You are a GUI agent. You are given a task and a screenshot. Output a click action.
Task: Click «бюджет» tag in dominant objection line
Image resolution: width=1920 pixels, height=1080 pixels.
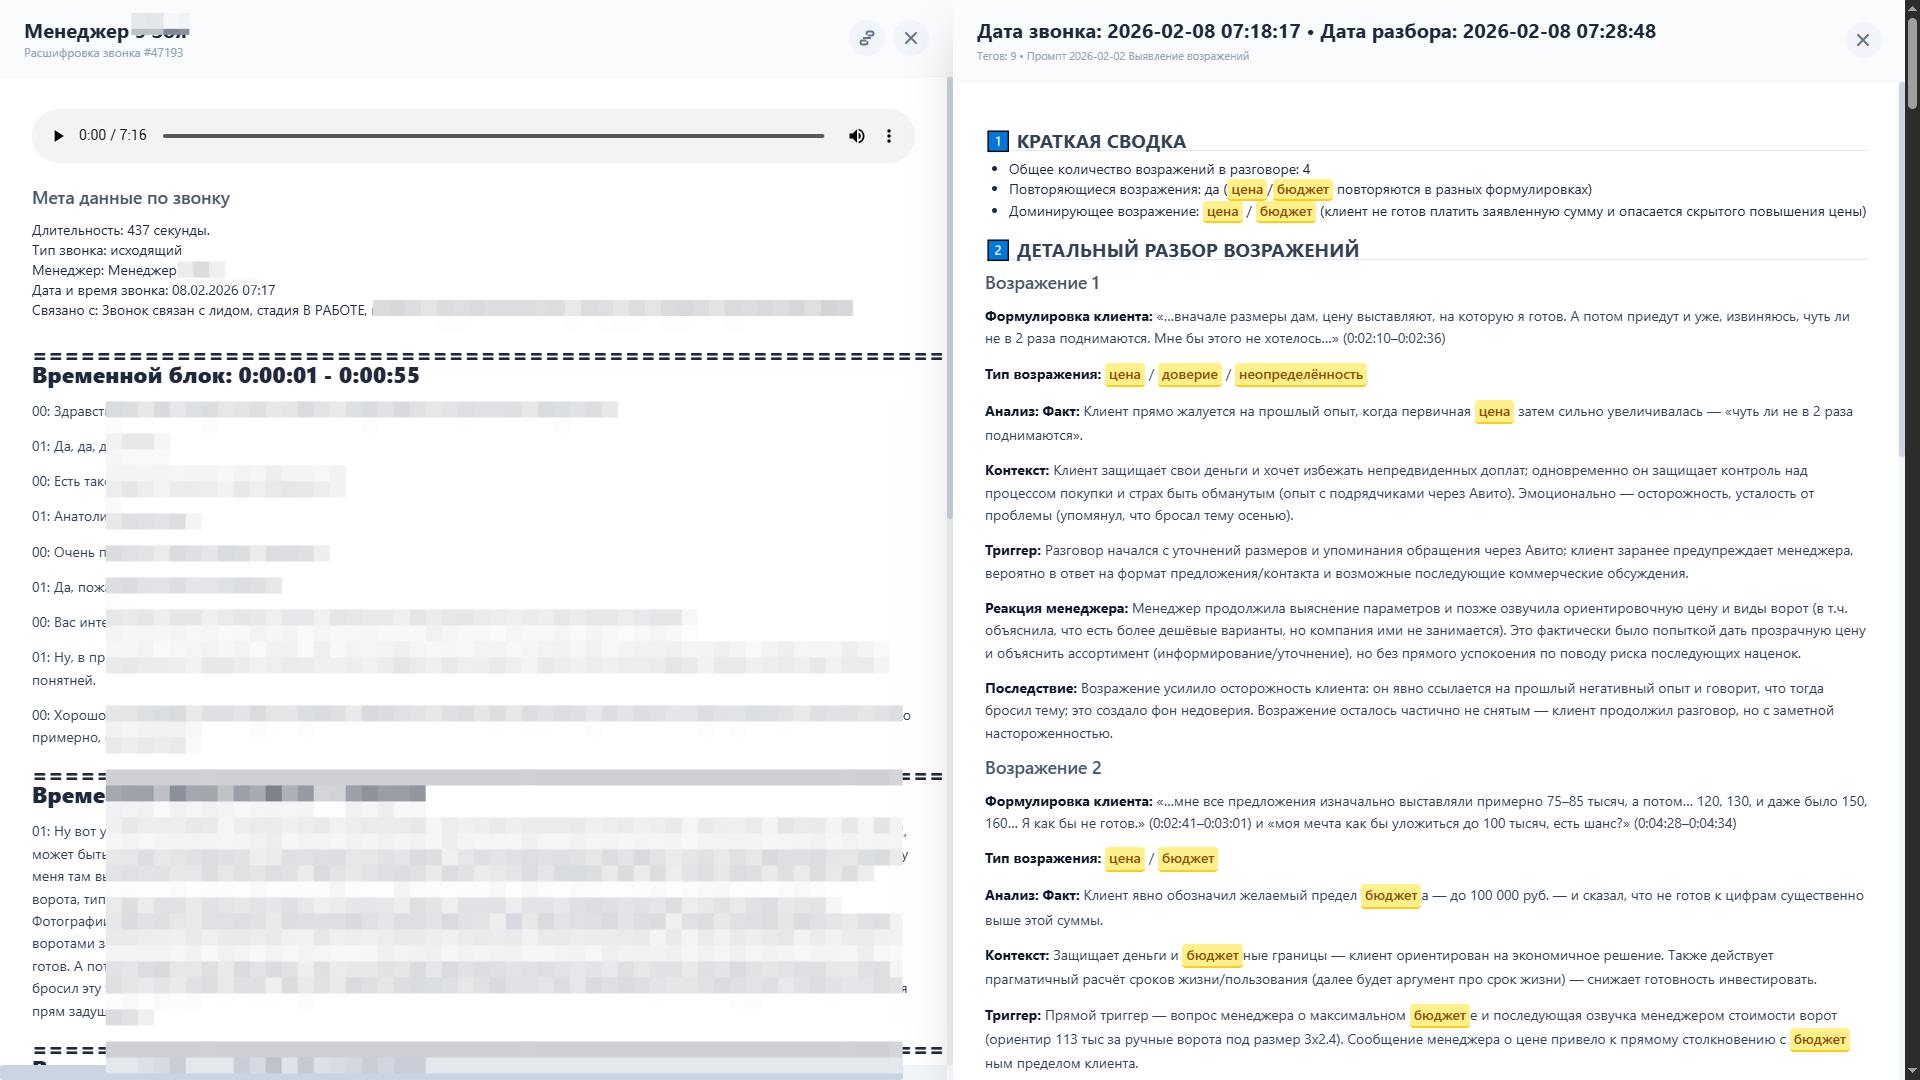(x=1285, y=212)
